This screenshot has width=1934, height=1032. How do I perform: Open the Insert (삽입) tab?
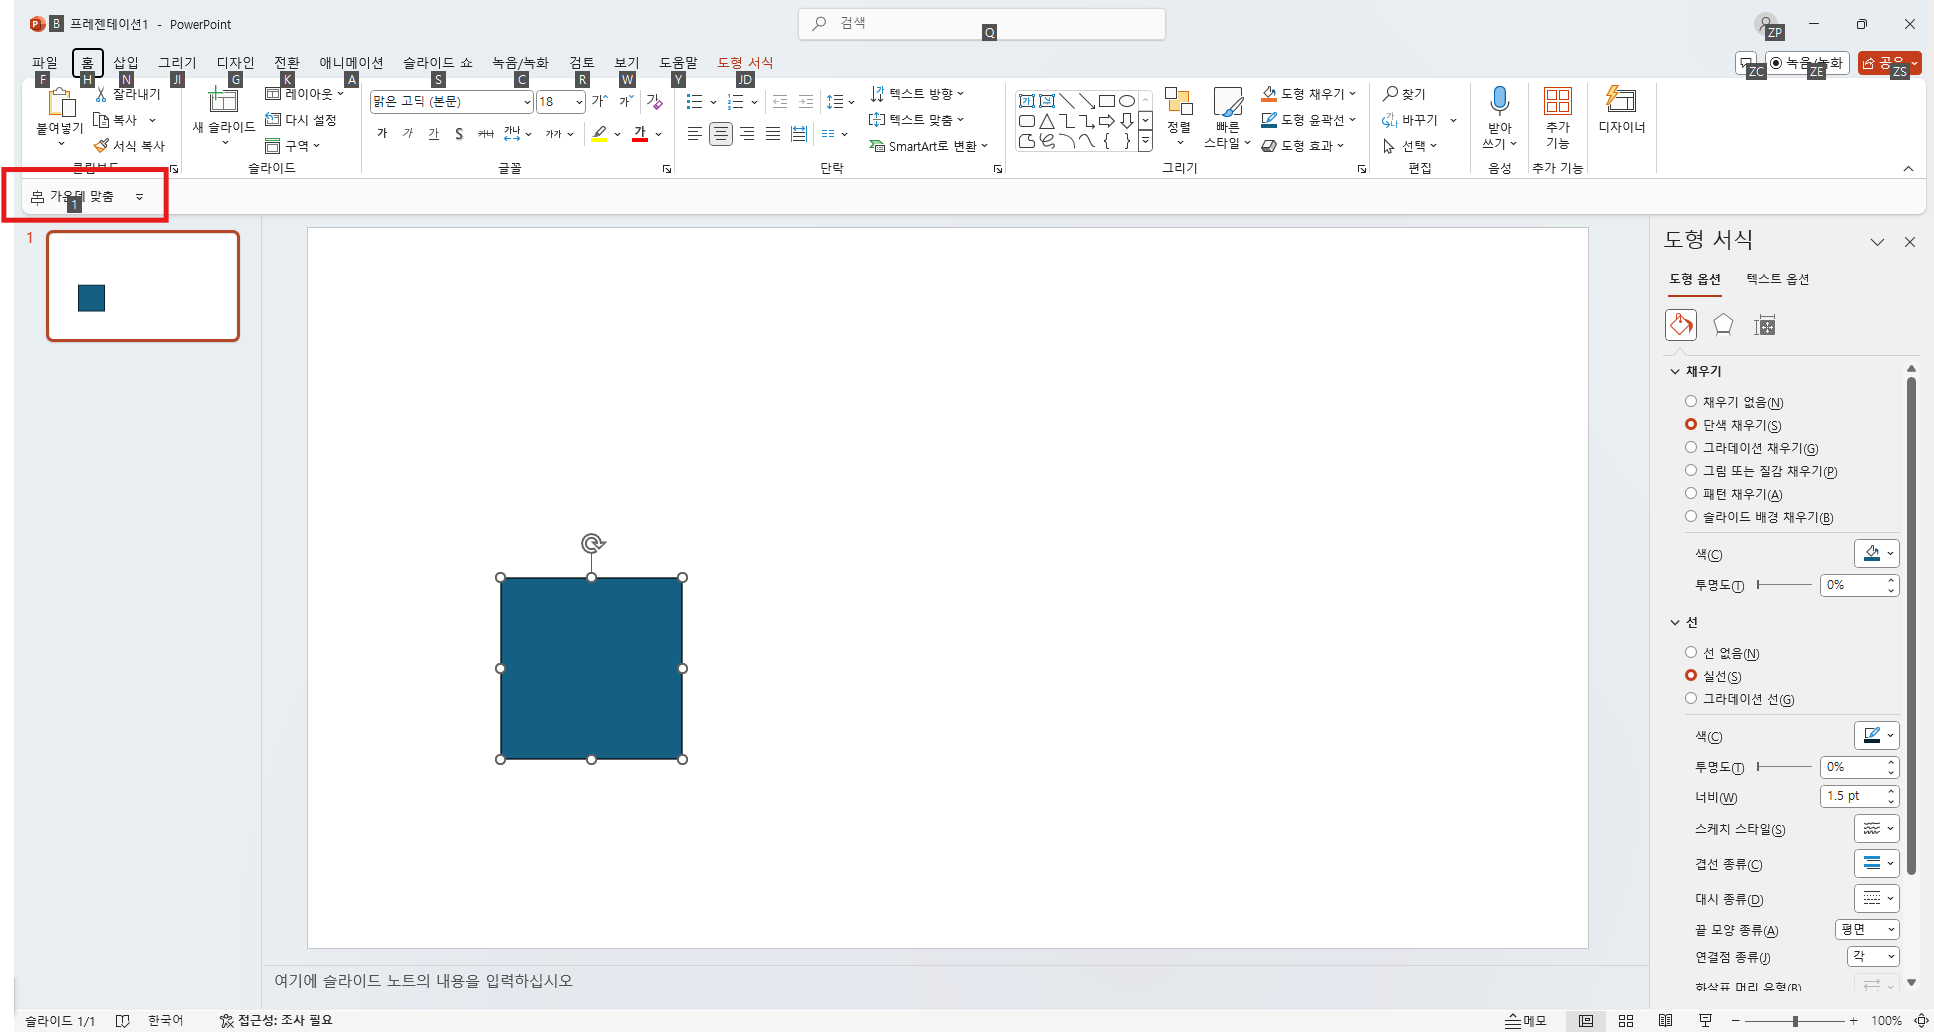tap(126, 62)
